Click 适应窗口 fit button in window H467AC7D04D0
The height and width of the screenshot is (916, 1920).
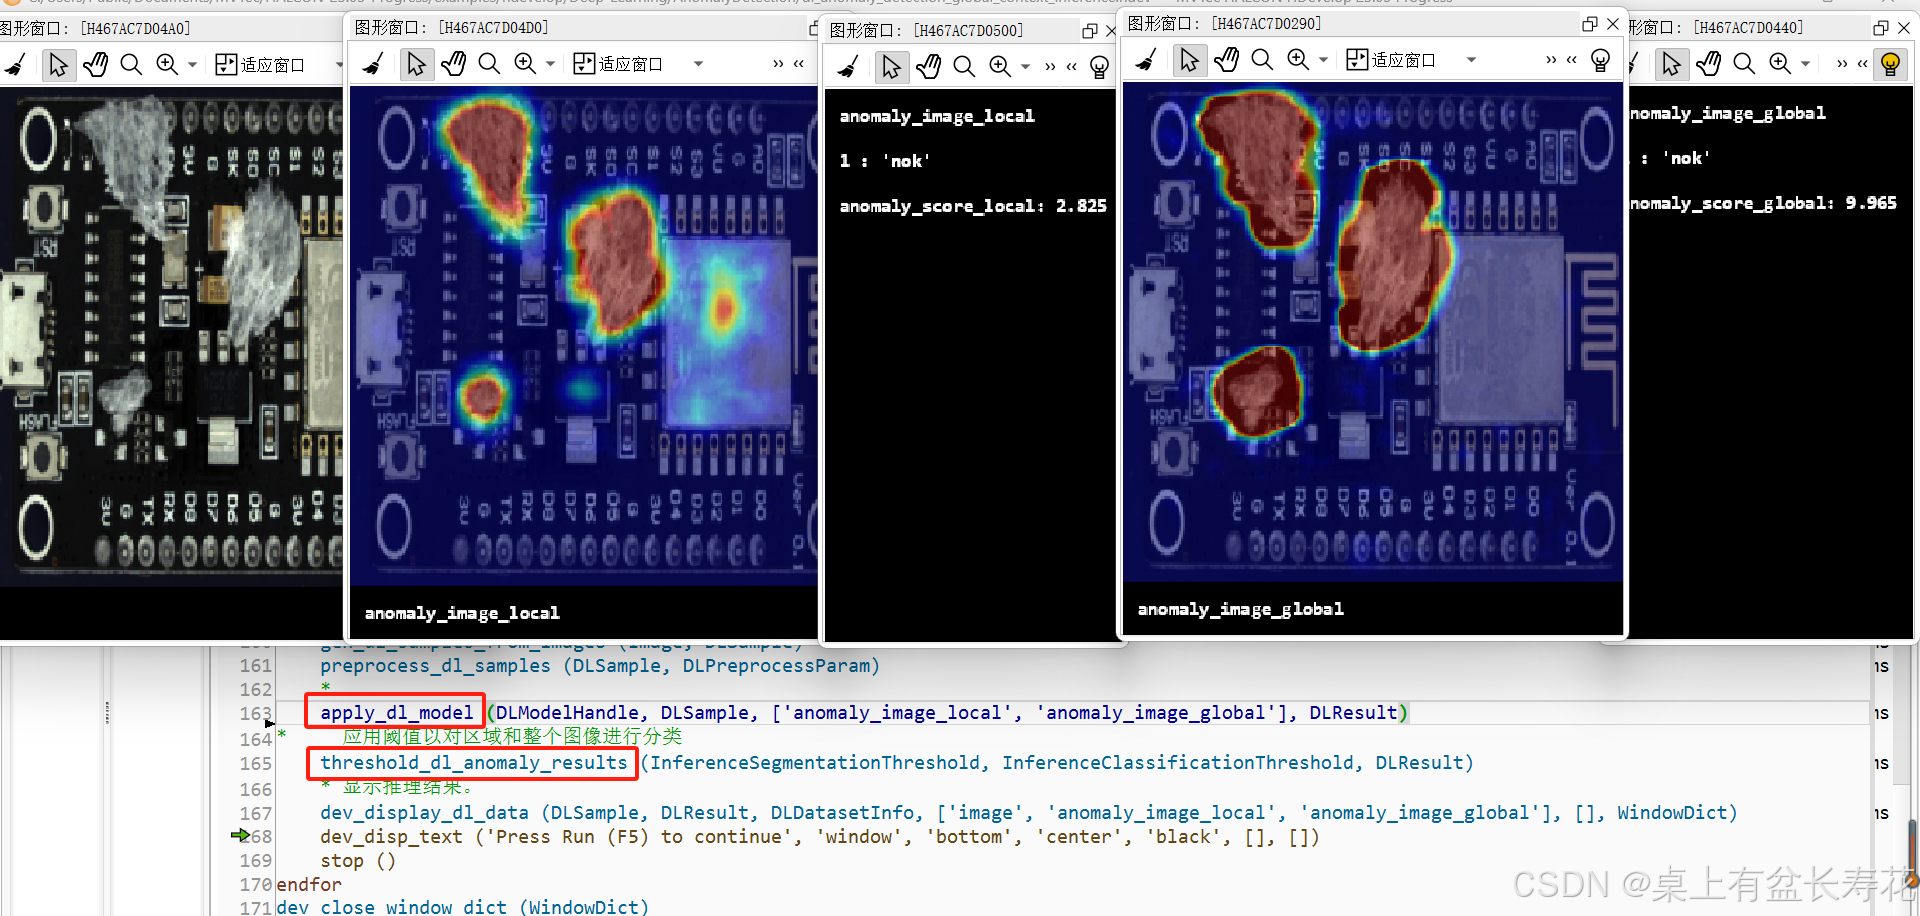(618, 64)
